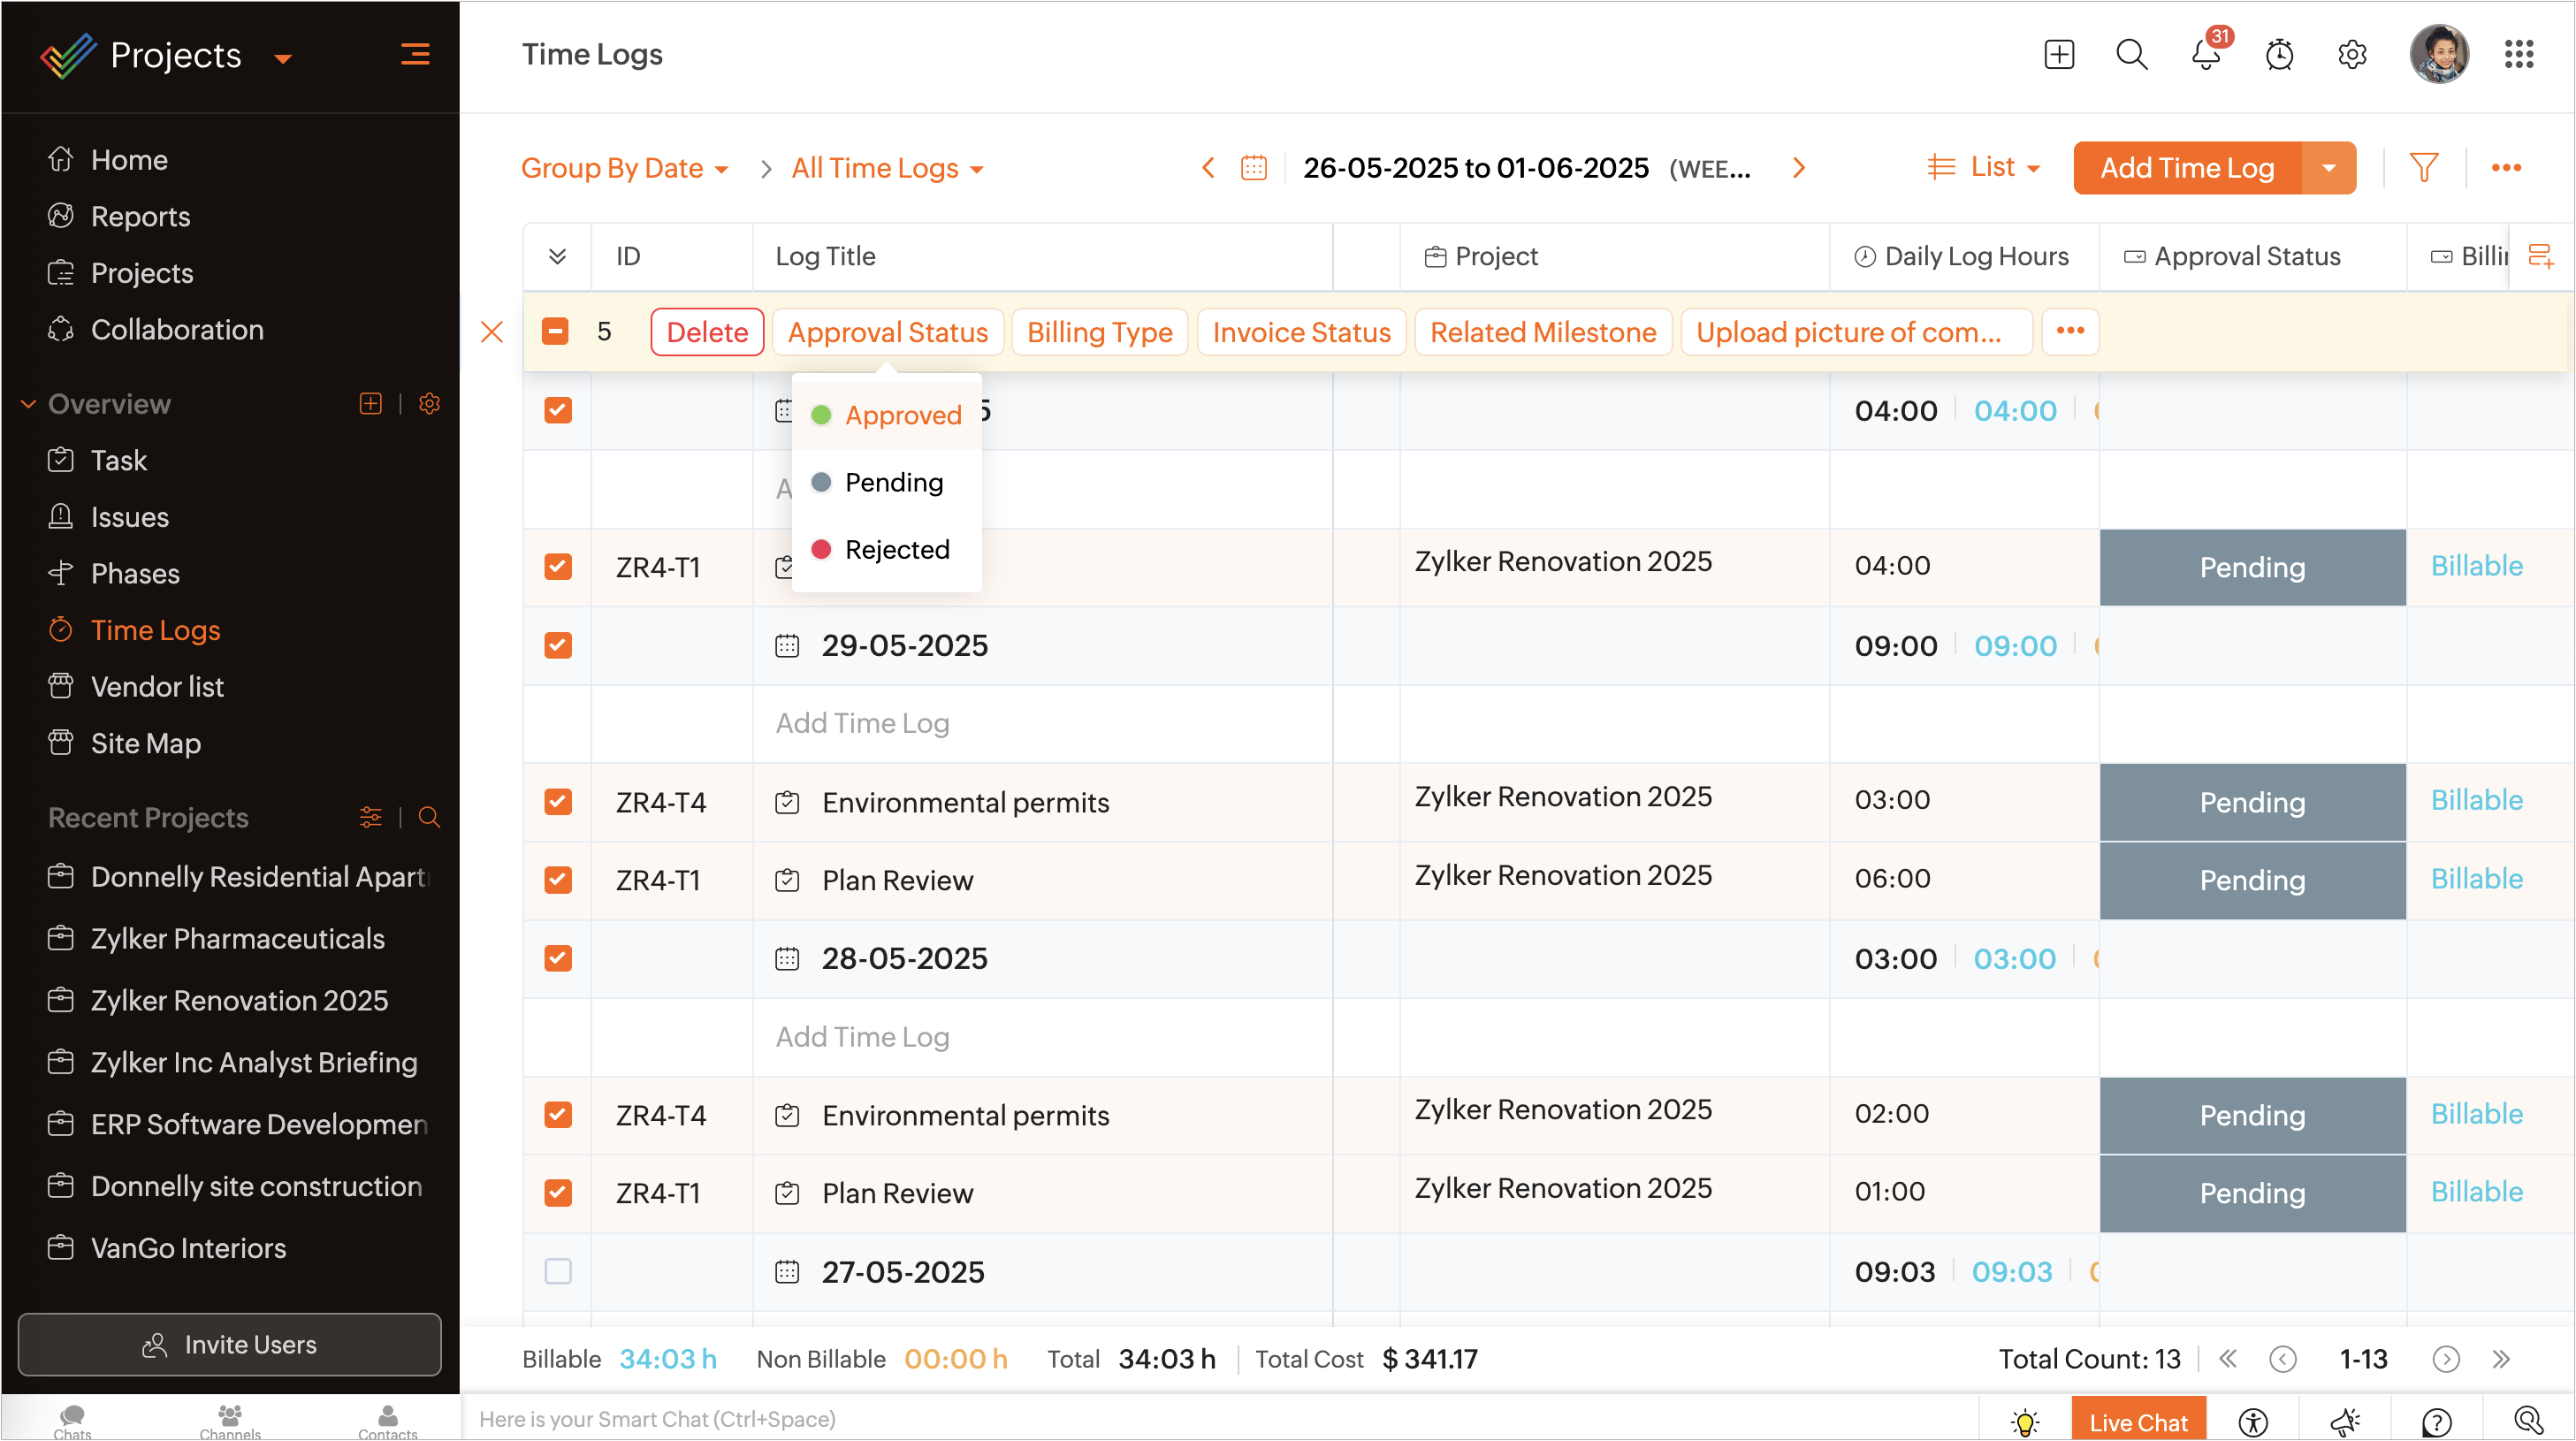Open the notifications bell icon
The height and width of the screenshot is (1441, 2576).
(x=2205, y=55)
